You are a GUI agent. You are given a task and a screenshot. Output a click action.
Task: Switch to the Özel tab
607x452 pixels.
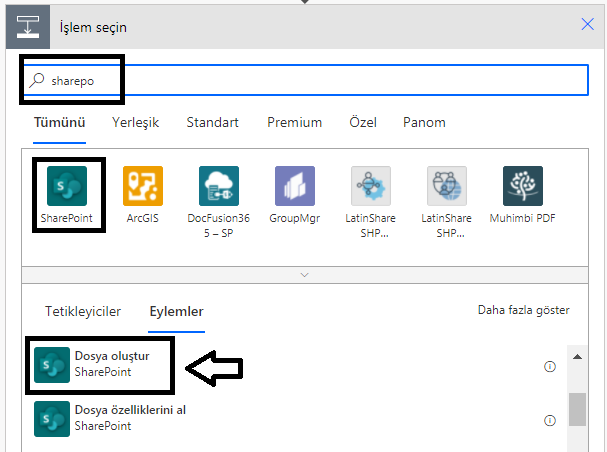(363, 122)
